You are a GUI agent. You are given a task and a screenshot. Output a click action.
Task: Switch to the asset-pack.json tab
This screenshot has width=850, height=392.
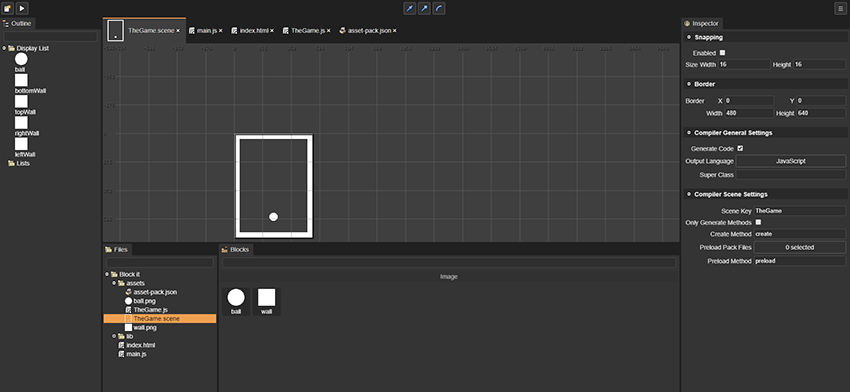(x=369, y=31)
